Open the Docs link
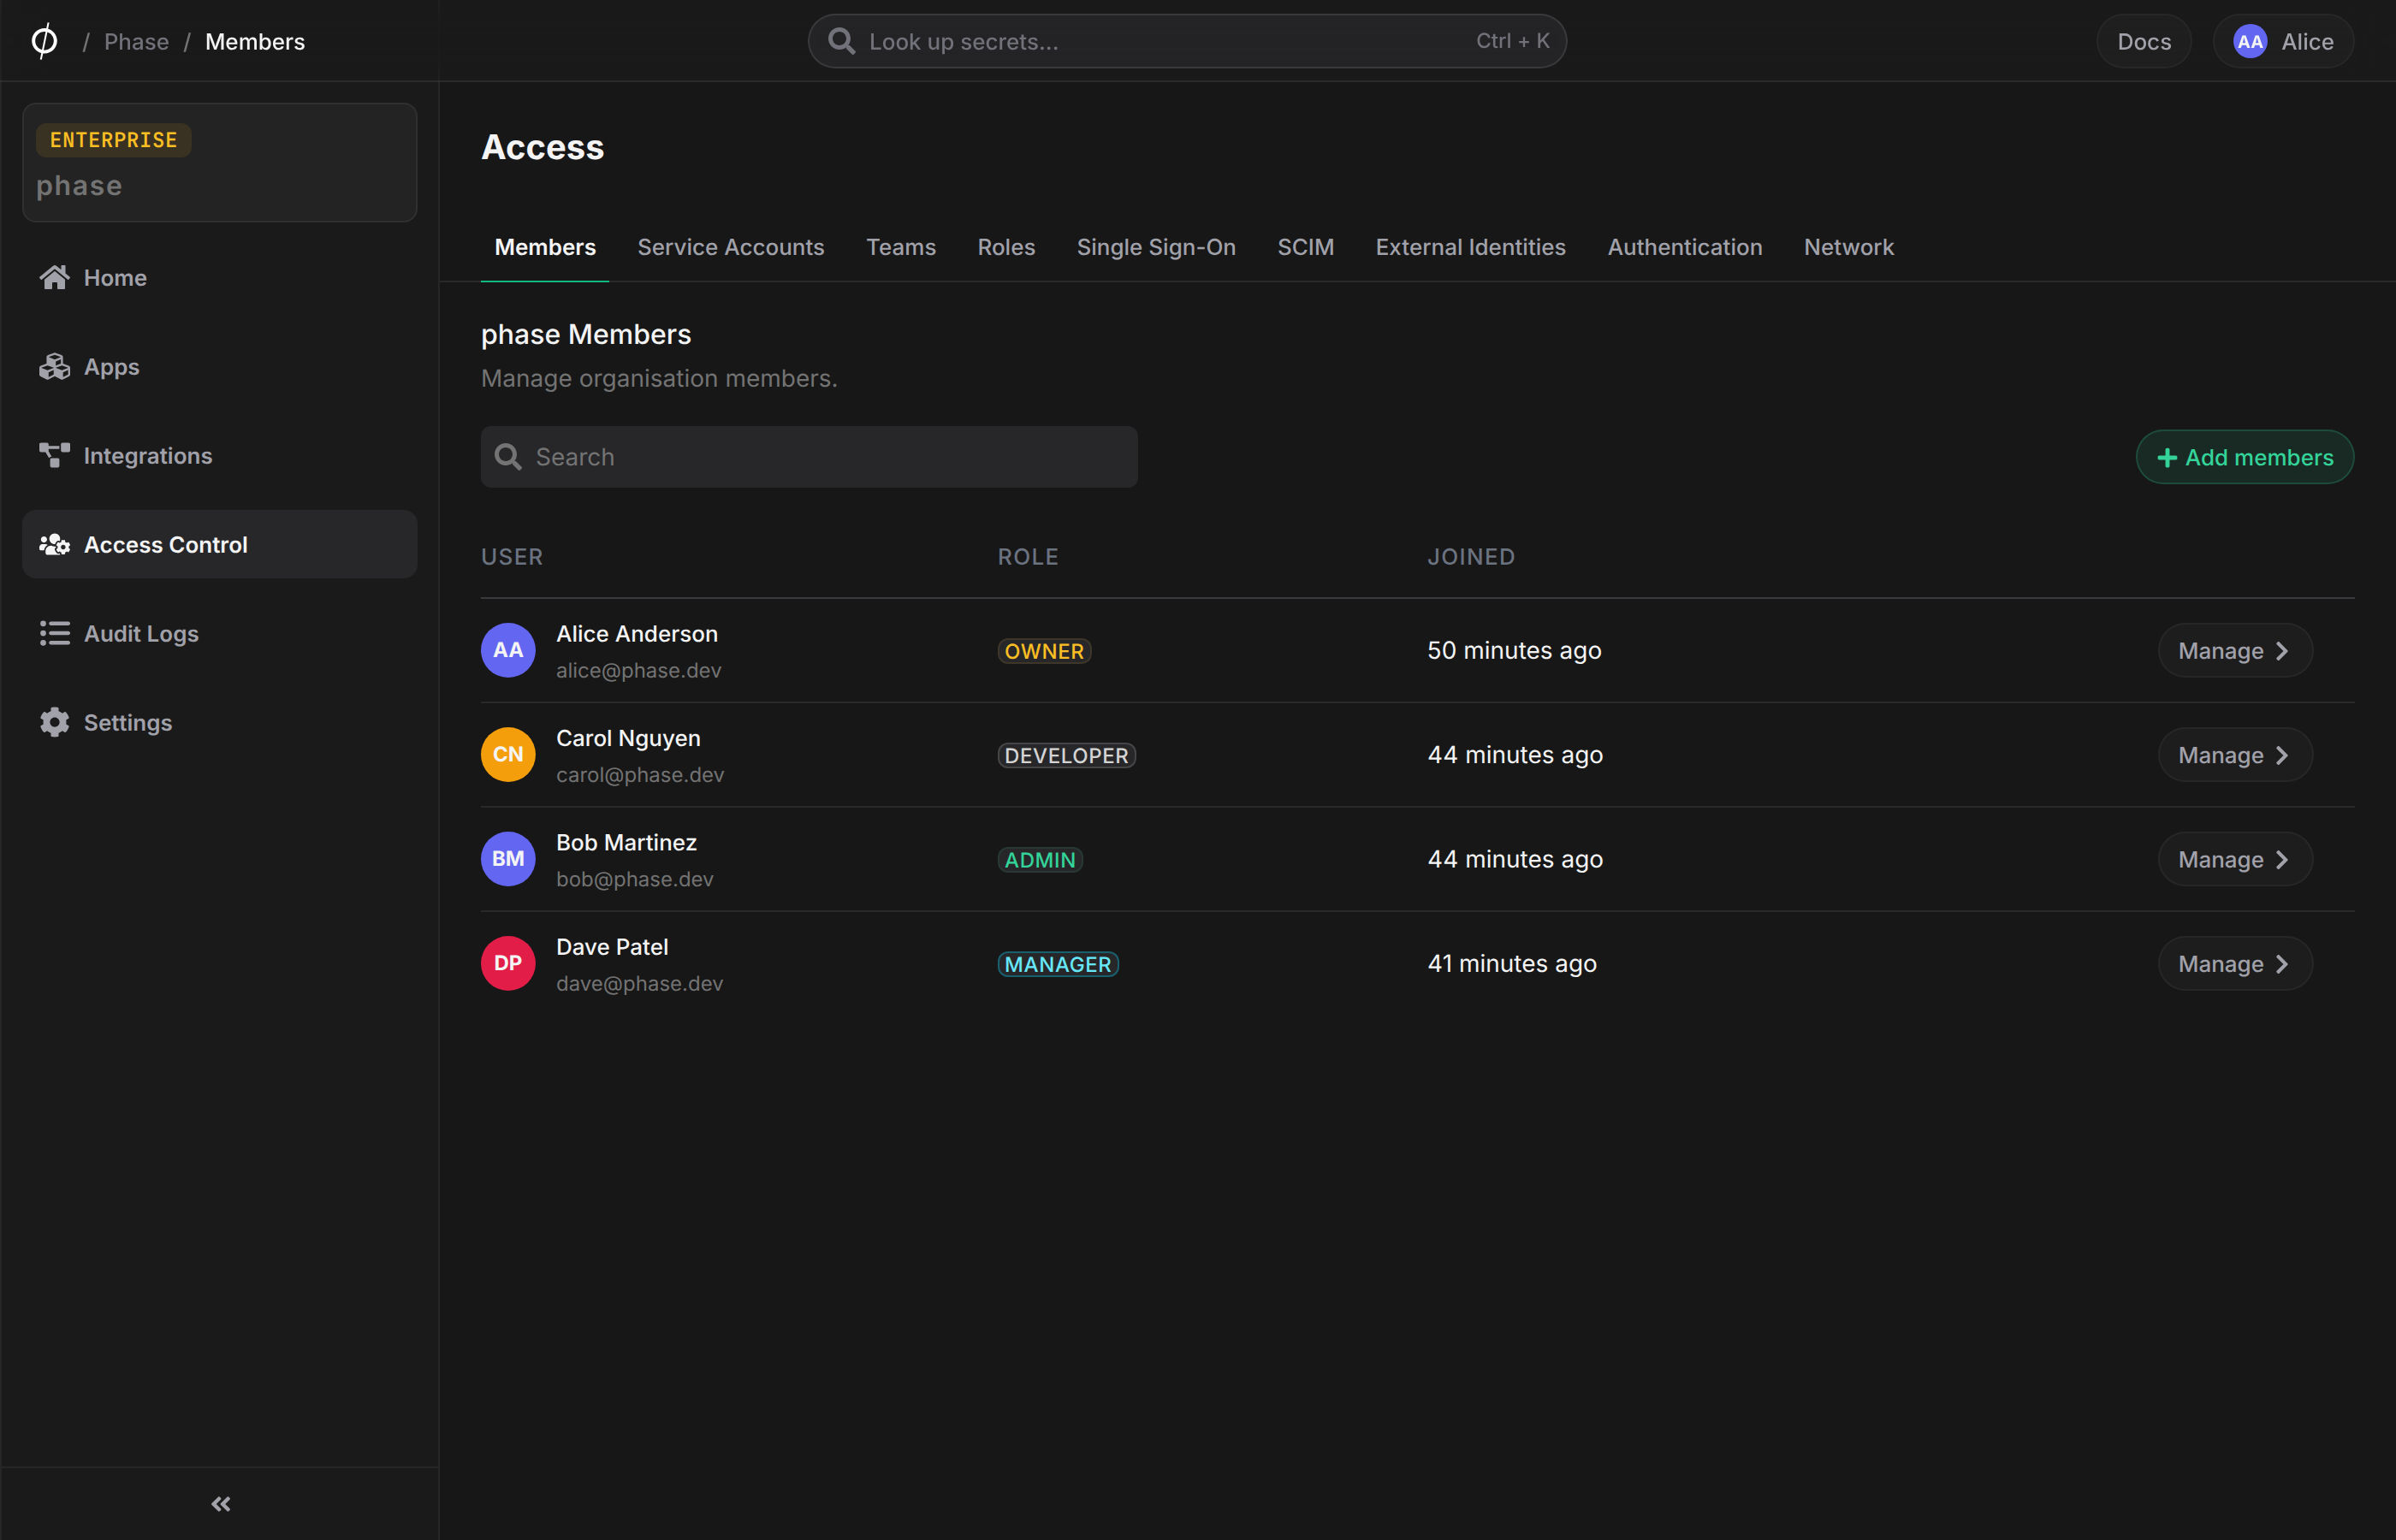Viewport: 2396px width, 1540px height. [2144, 41]
